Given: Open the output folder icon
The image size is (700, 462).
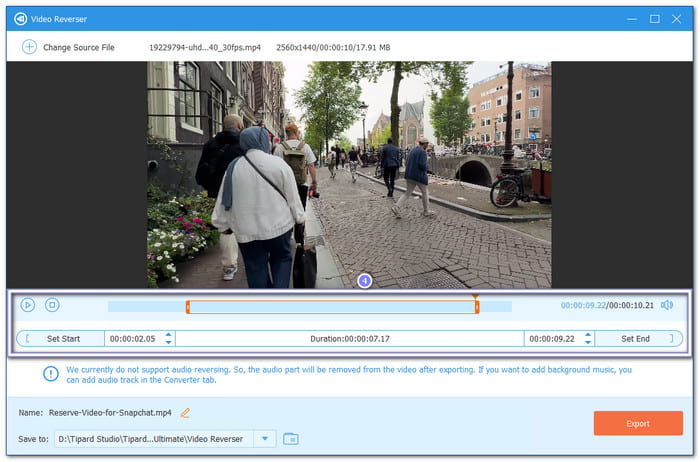Looking at the screenshot, I should (291, 439).
